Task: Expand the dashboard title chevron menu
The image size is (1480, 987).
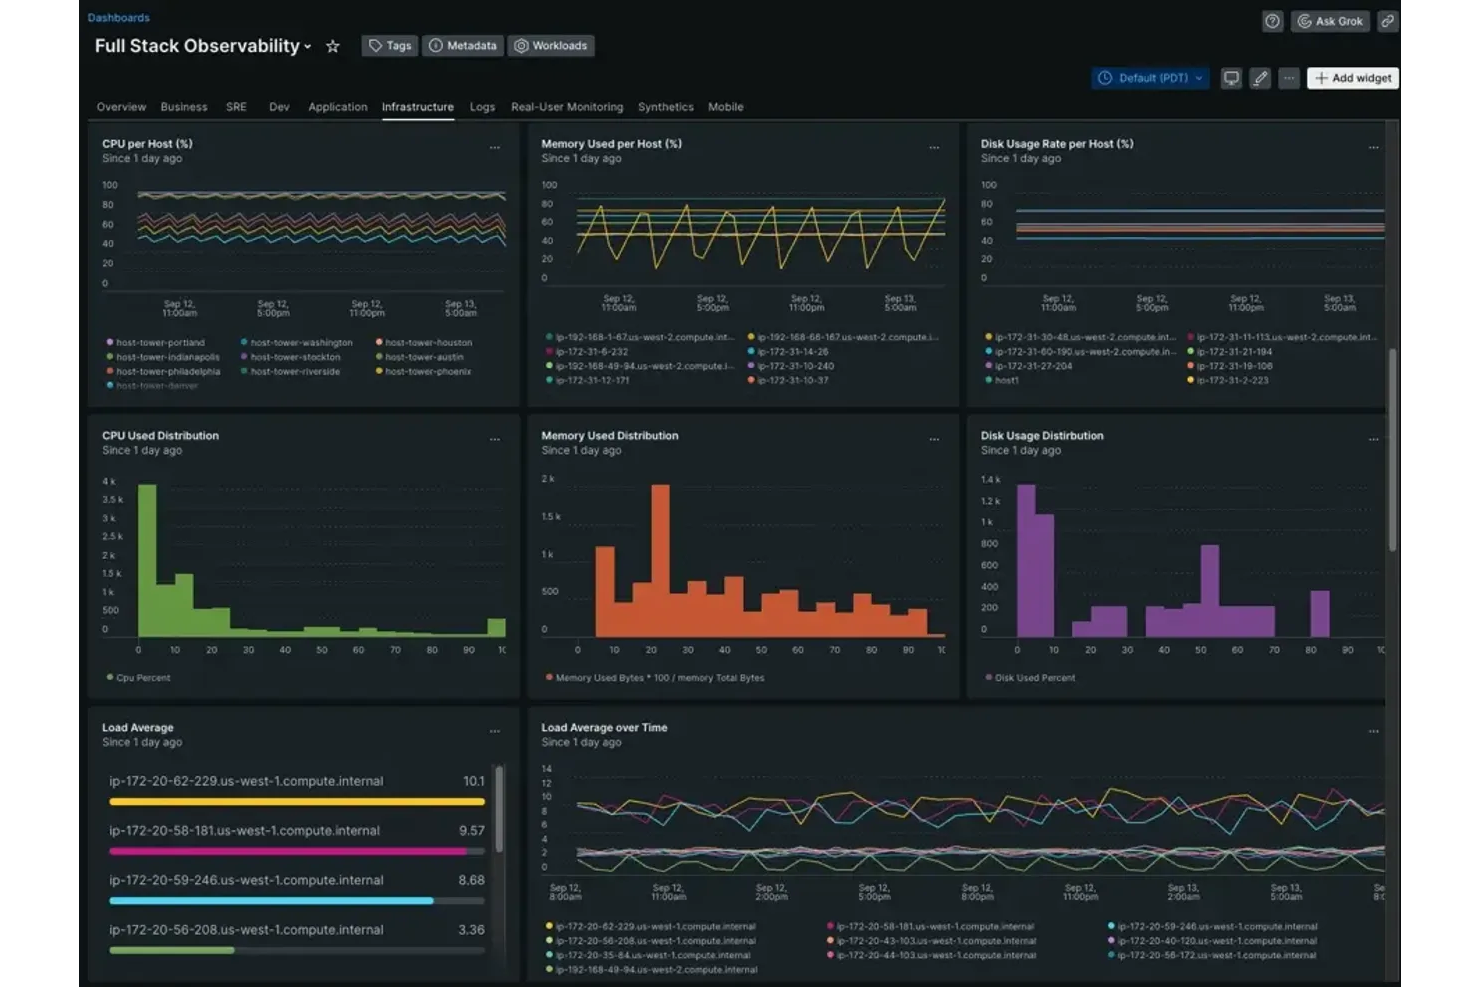Action: tap(307, 46)
